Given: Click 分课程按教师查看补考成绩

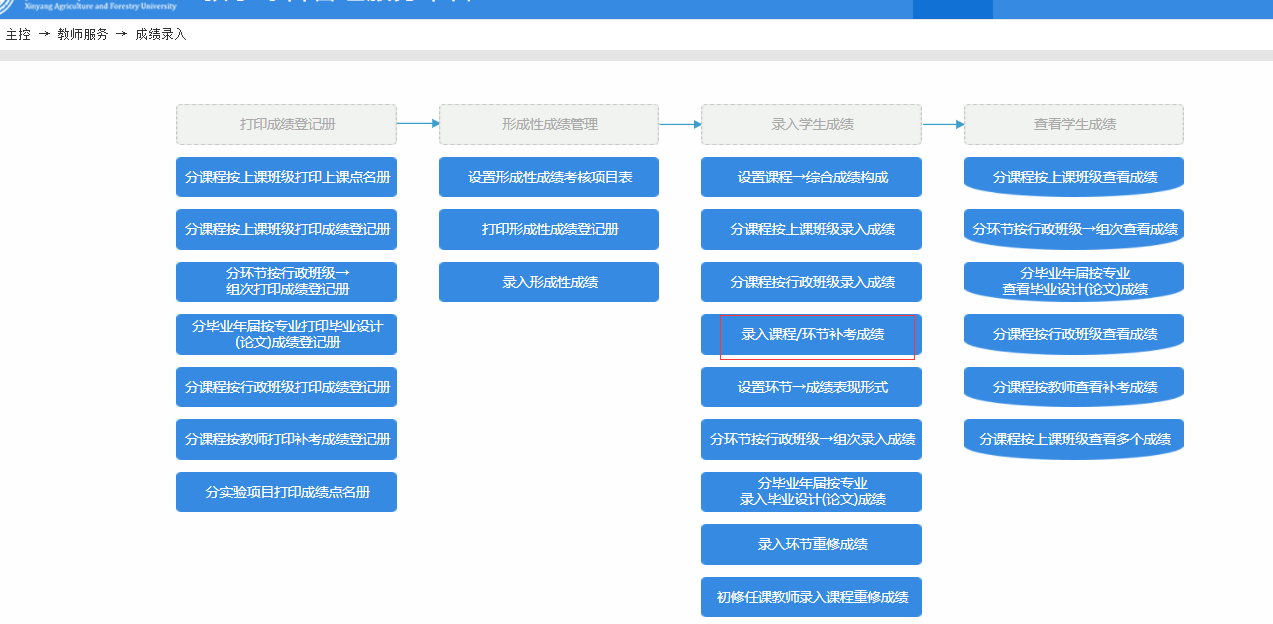Looking at the screenshot, I should tap(1073, 387).
